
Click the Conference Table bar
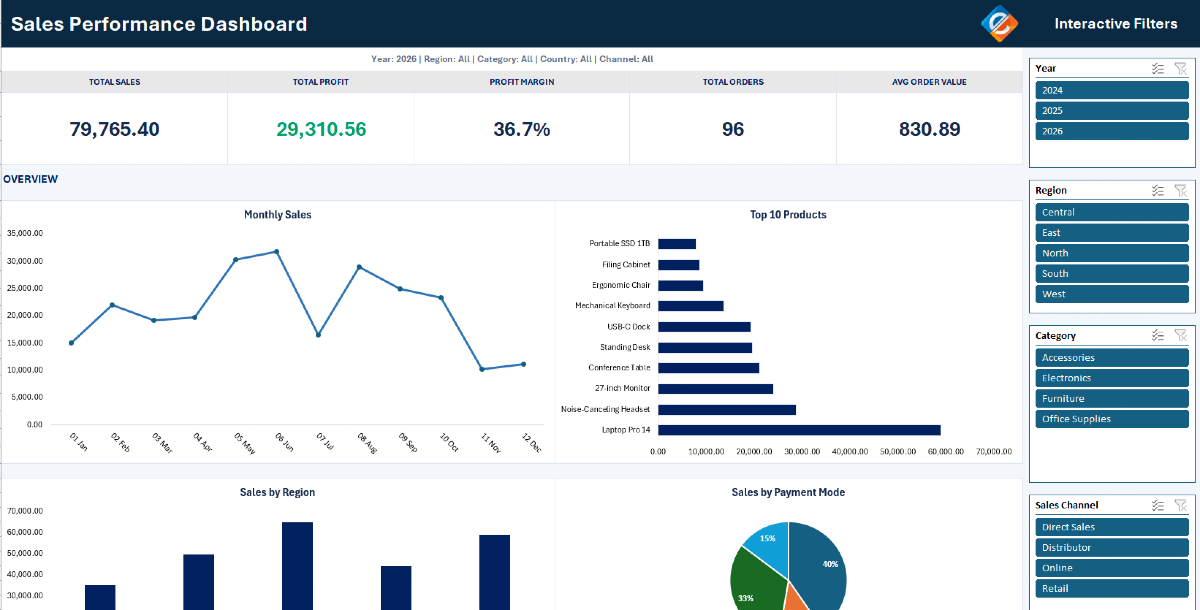pos(708,368)
